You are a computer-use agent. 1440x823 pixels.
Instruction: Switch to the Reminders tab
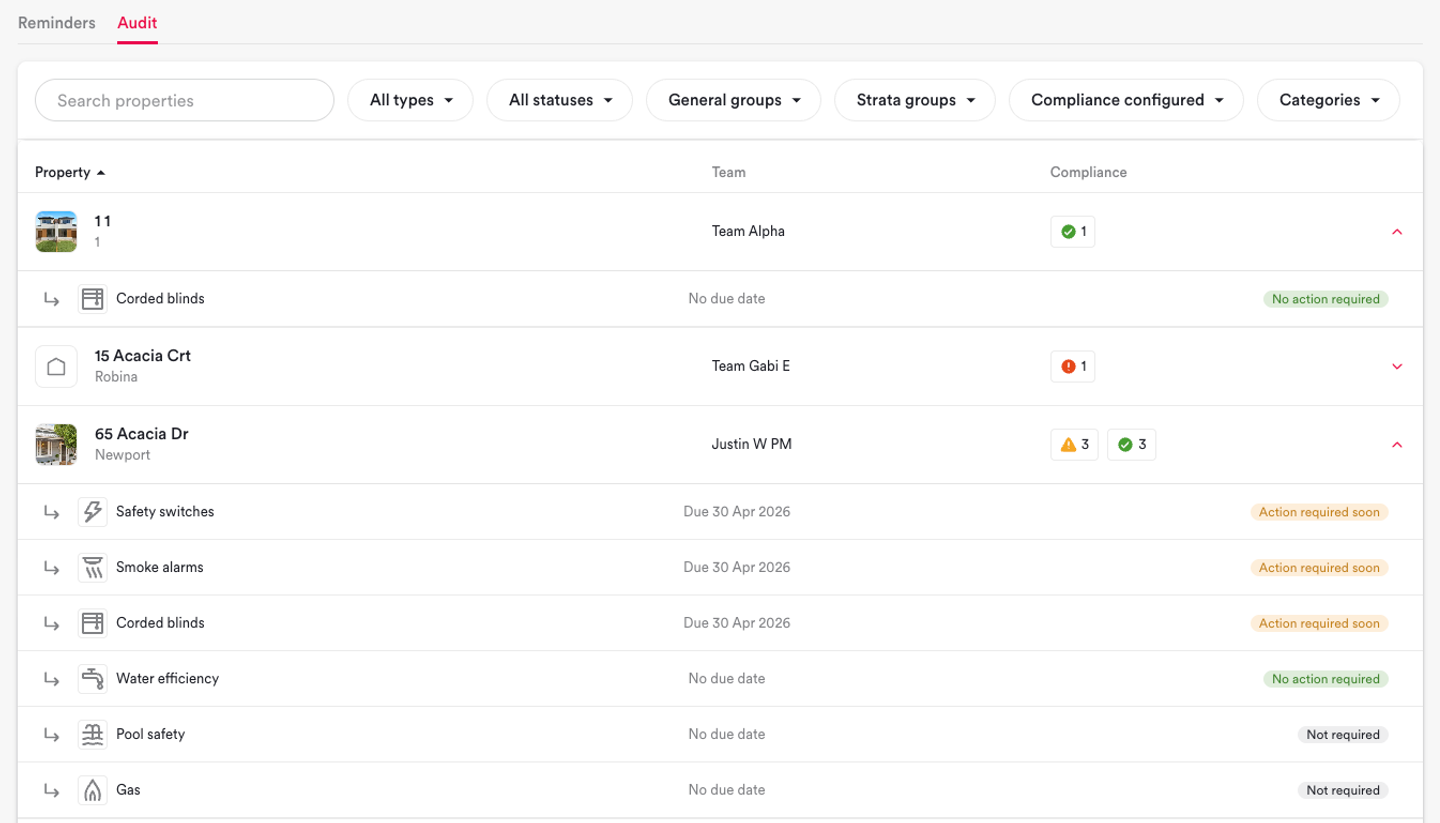[57, 23]
